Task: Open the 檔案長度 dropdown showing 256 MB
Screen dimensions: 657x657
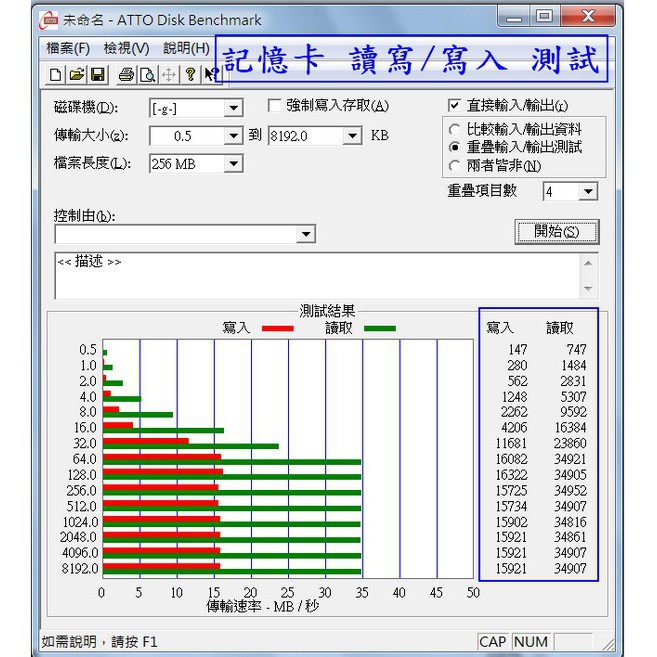Action: (x=233, y=164)
